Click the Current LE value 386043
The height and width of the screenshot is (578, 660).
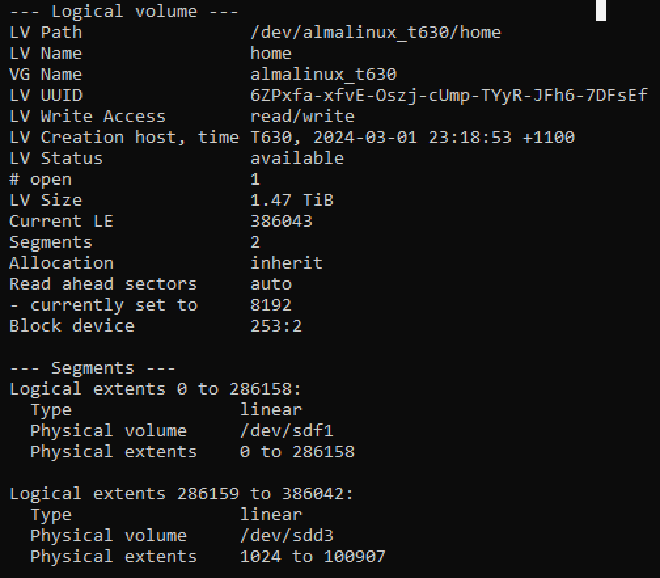click(281, 221)
